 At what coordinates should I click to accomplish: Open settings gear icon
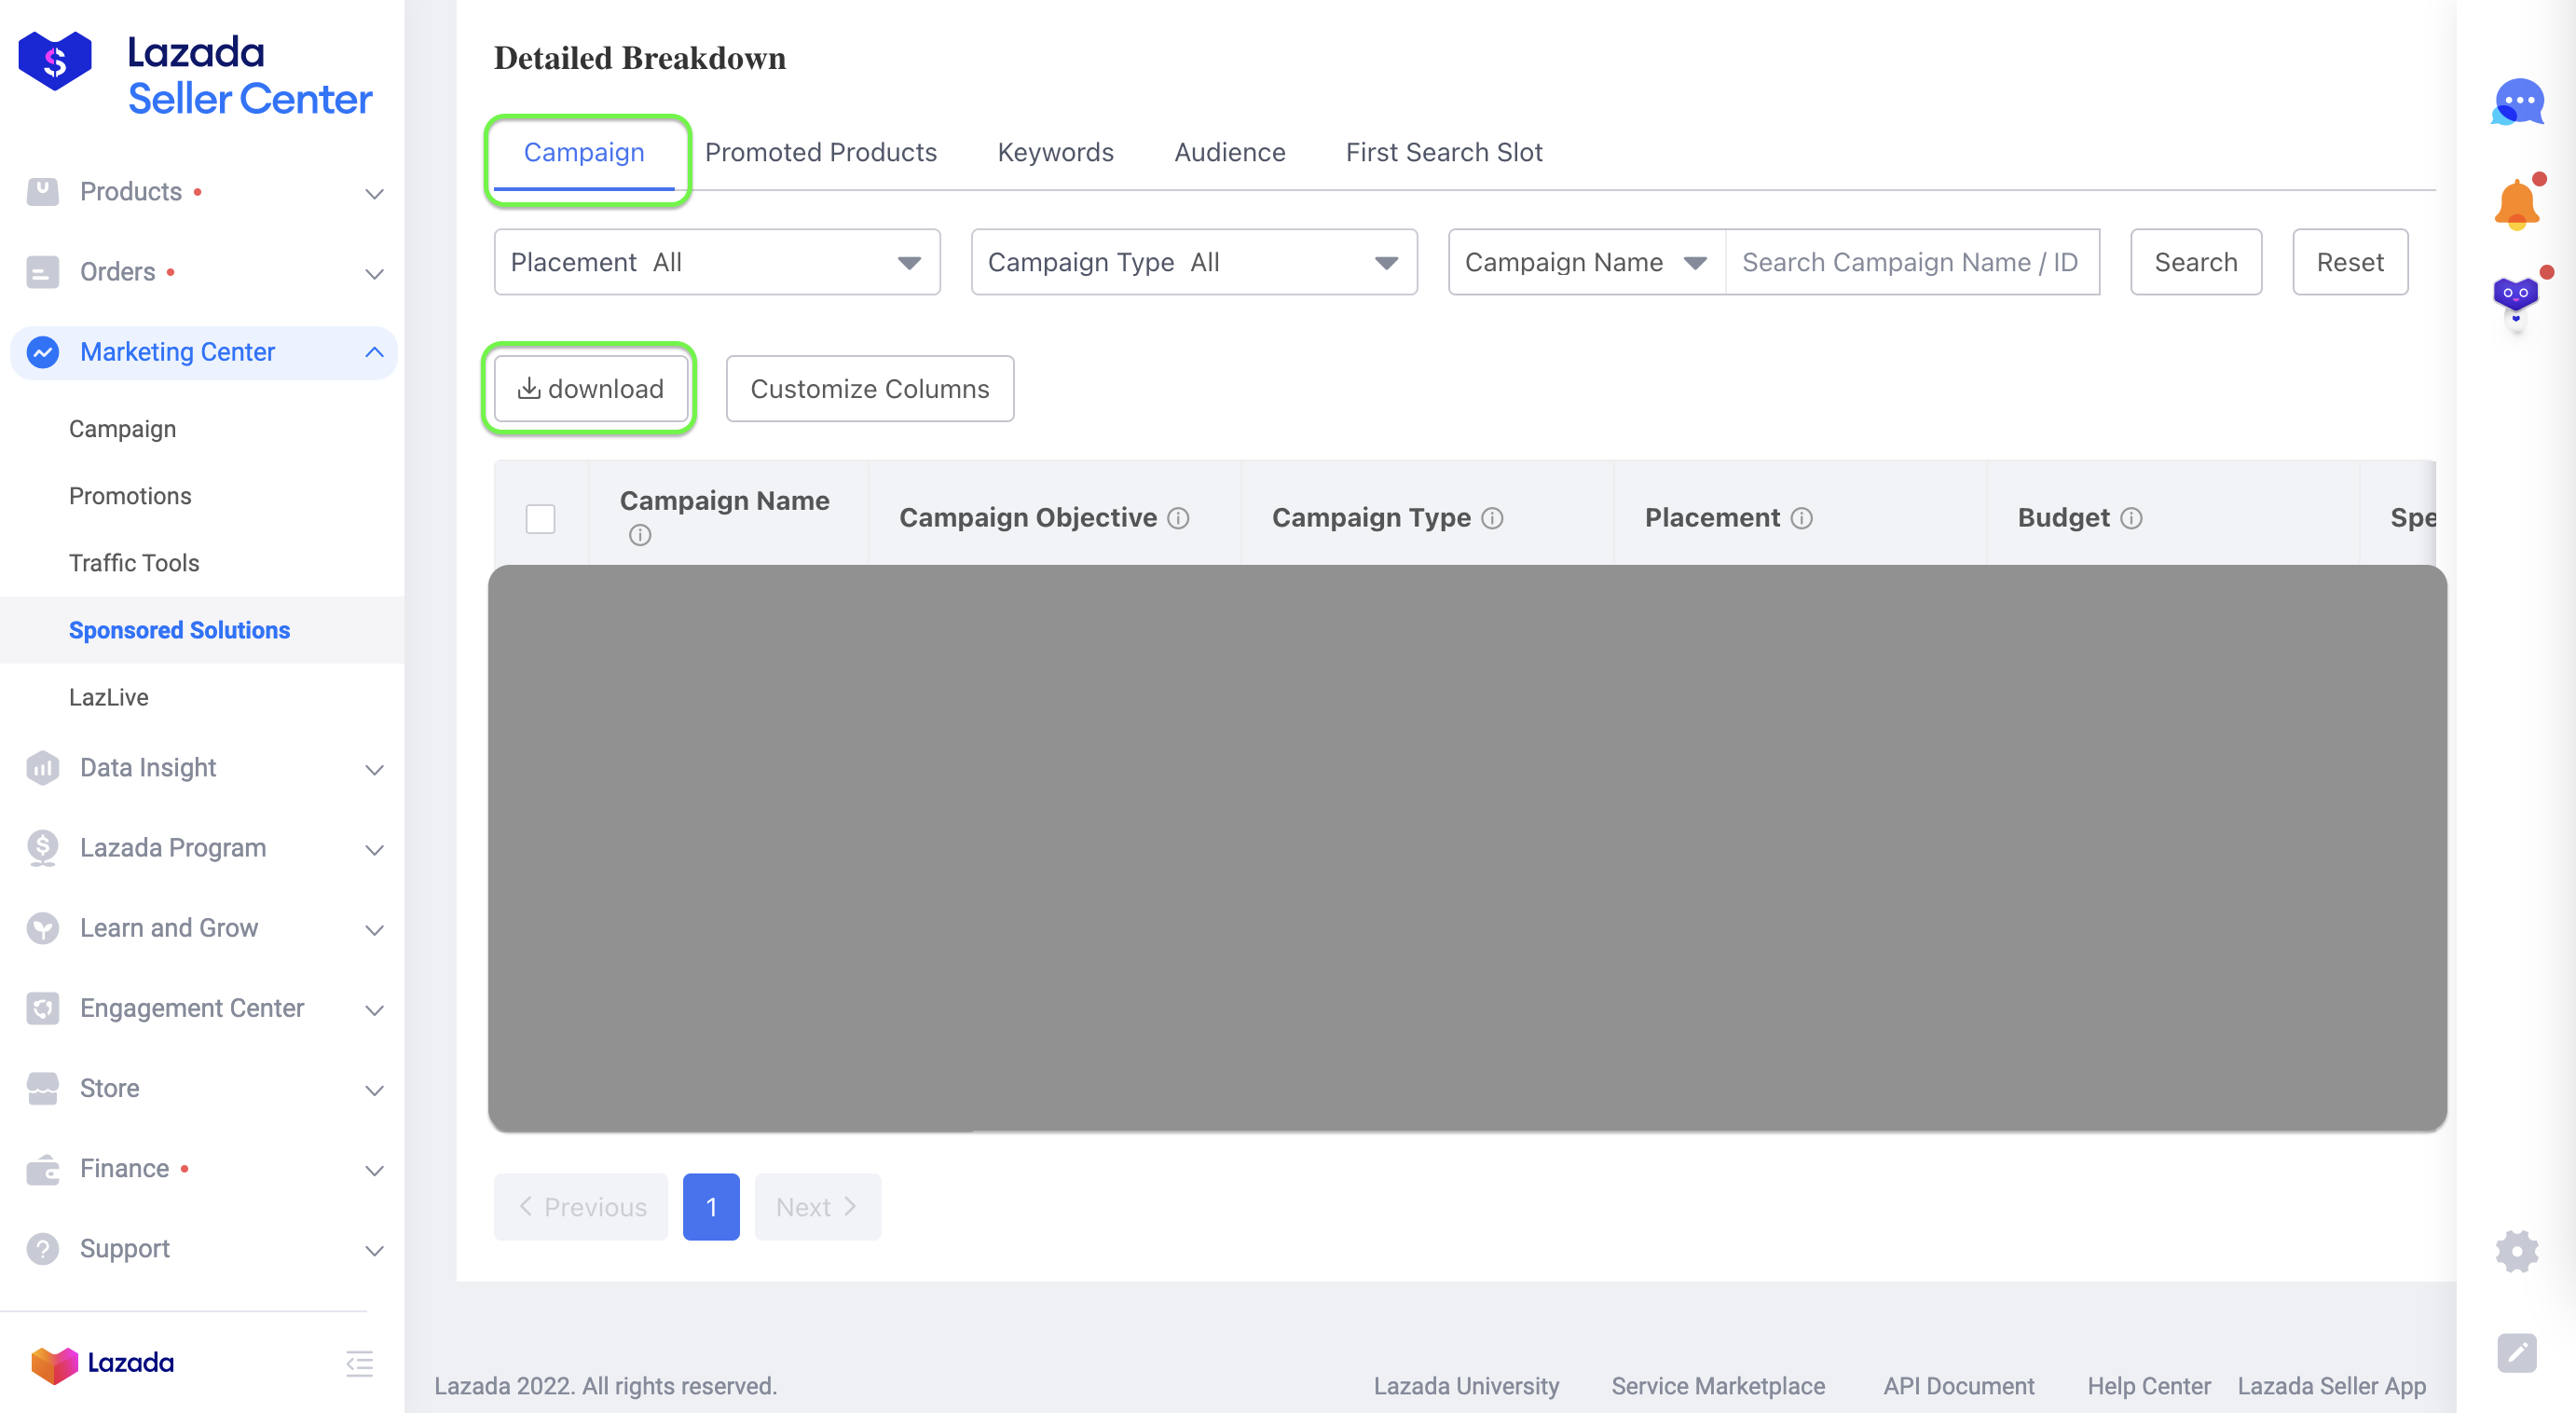(2516, 1251)
